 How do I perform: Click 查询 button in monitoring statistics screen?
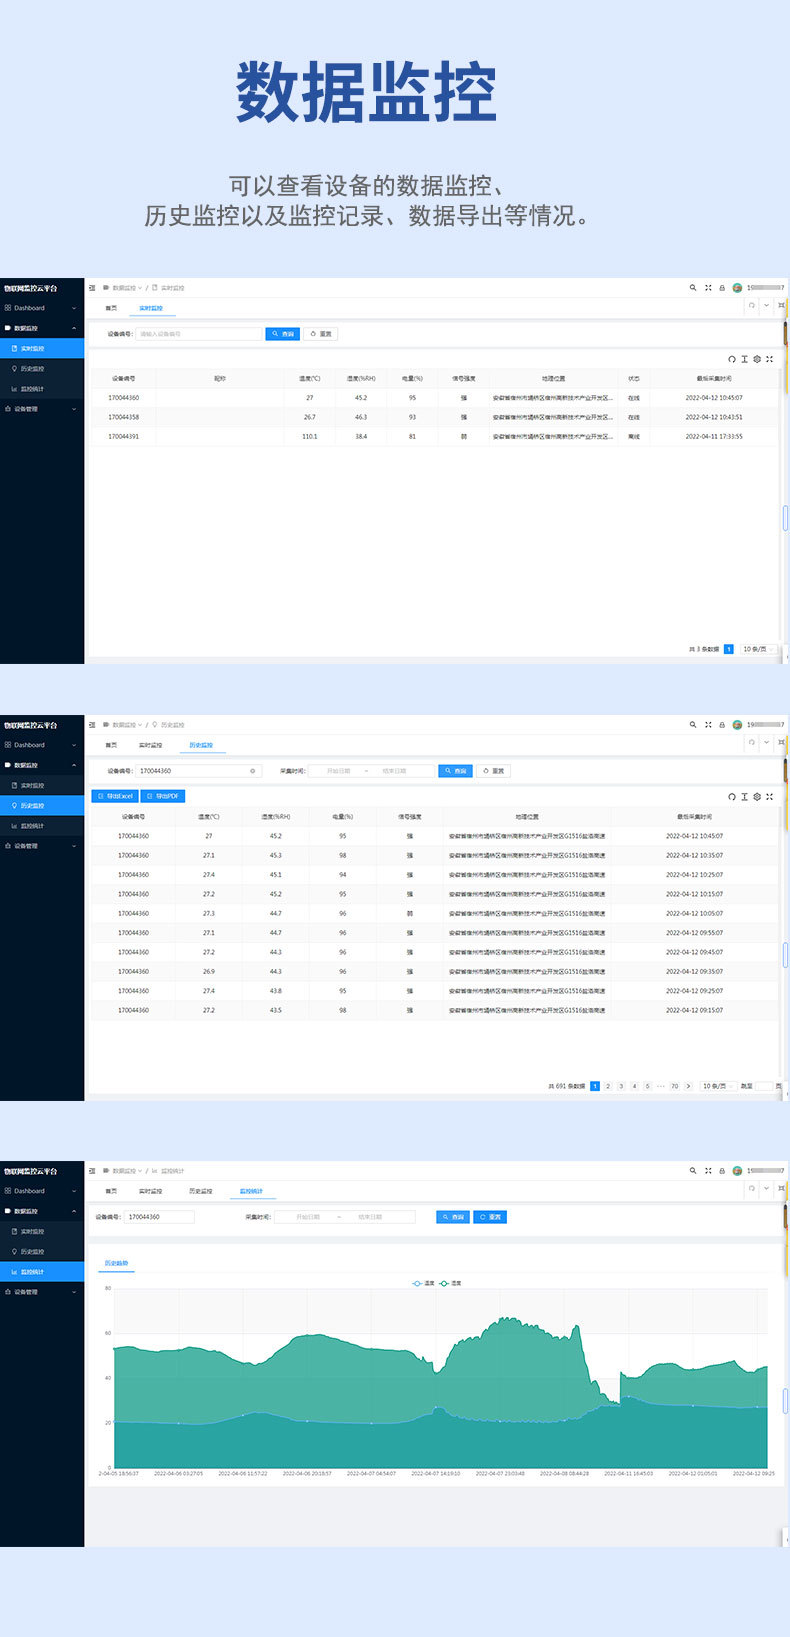[x=453, y=1217]
